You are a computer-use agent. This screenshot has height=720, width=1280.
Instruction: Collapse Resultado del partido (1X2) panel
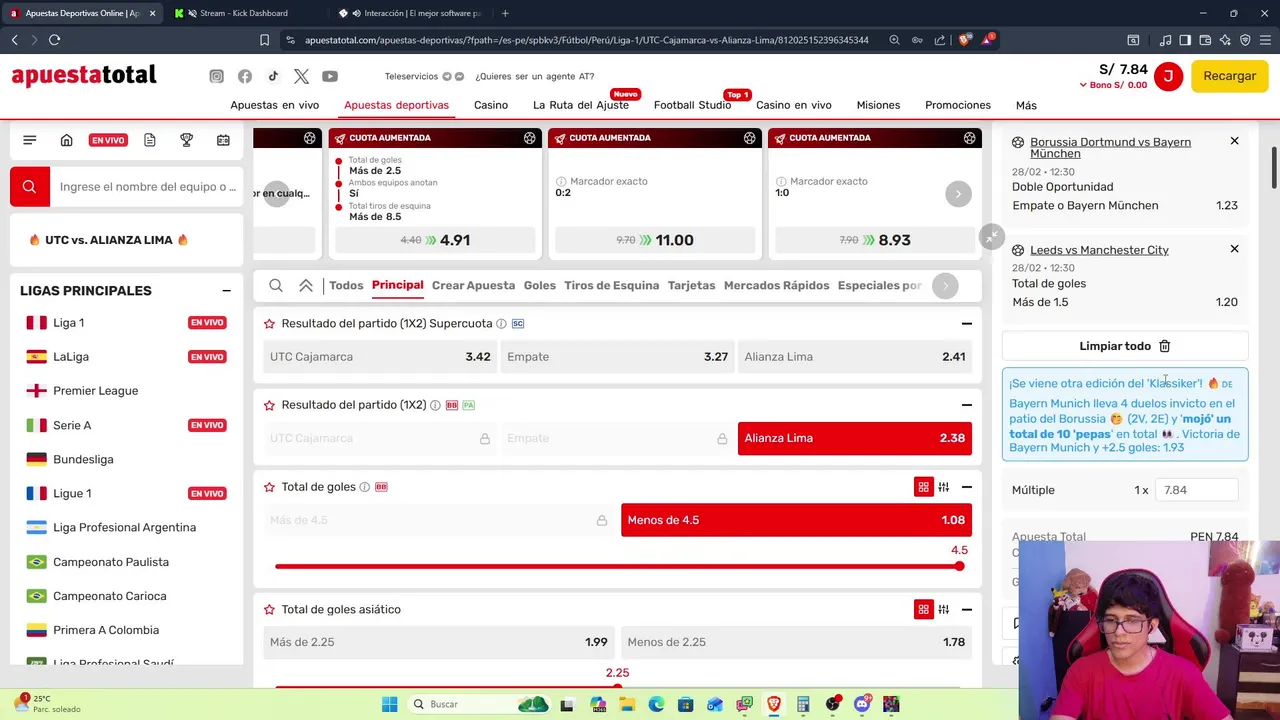pyautogui.click(x=966, y=405)
